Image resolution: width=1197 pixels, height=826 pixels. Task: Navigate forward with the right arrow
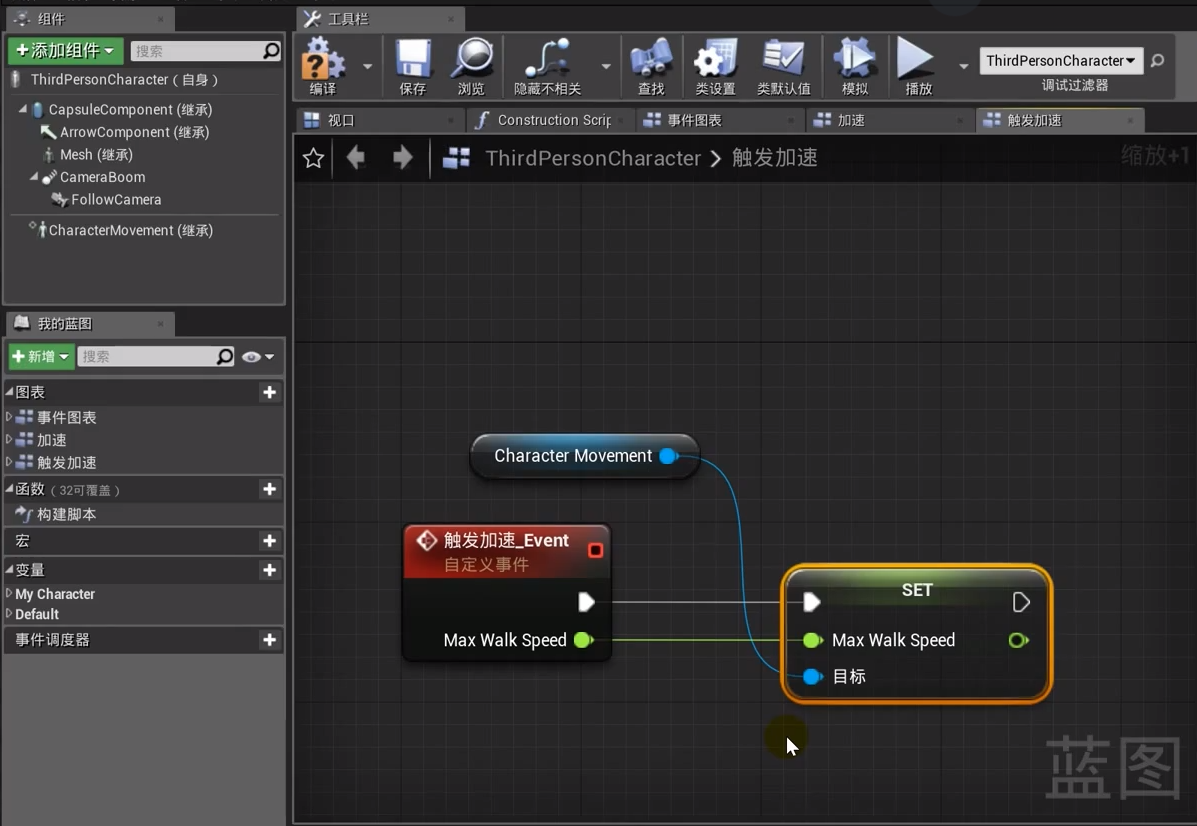[x=402, y=158]
